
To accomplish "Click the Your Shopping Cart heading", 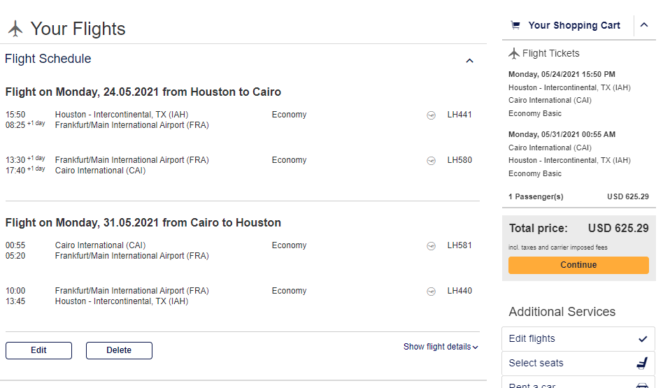I will pyautogui.click(x=574, y=25).
